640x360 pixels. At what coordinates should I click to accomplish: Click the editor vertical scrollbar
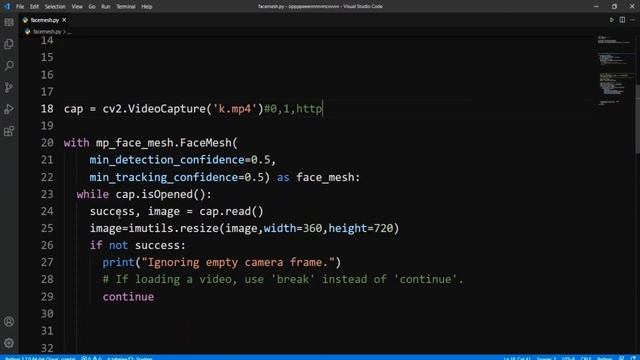click(637, 118)
